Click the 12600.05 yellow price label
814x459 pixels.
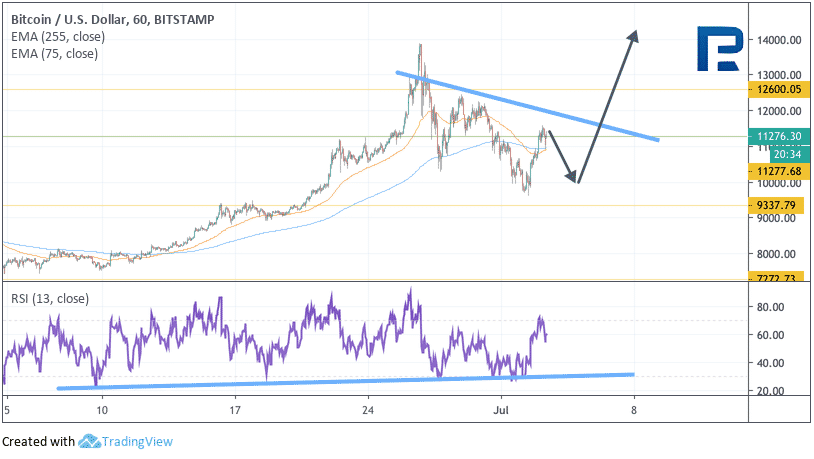[779, 89]
